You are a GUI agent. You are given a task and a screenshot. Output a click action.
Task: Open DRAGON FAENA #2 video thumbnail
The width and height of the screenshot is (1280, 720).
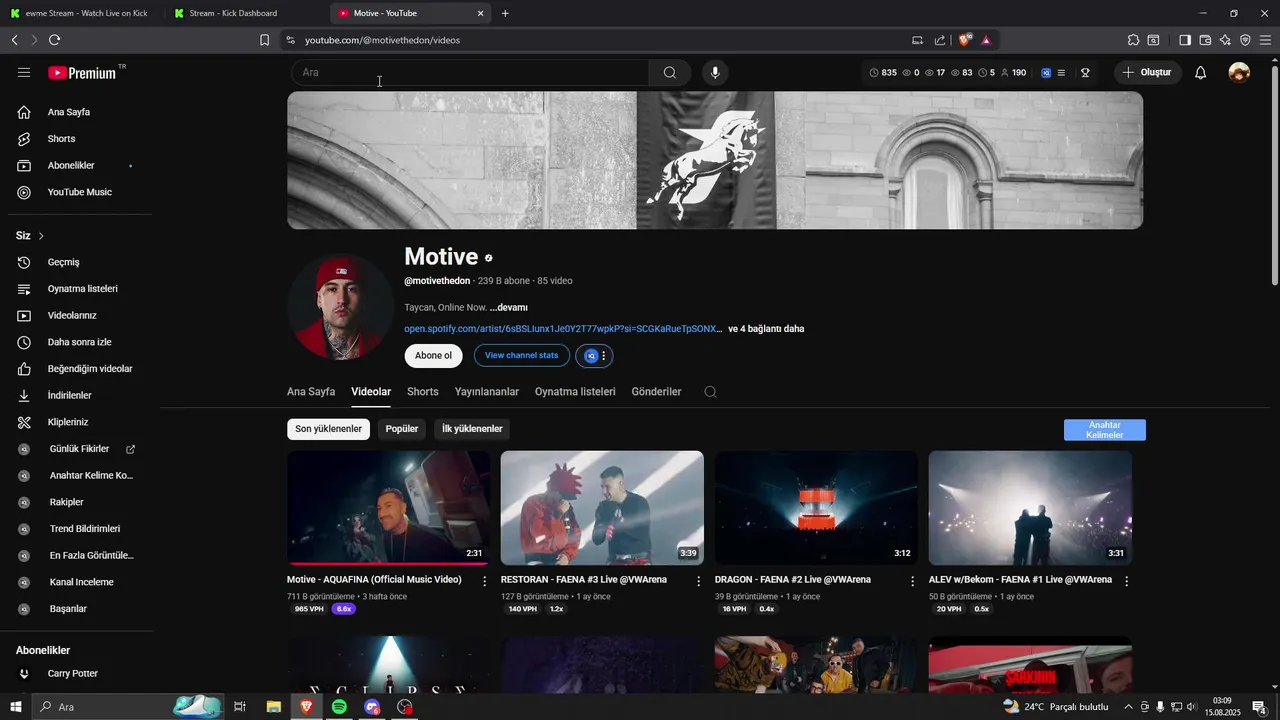[816, 508]
